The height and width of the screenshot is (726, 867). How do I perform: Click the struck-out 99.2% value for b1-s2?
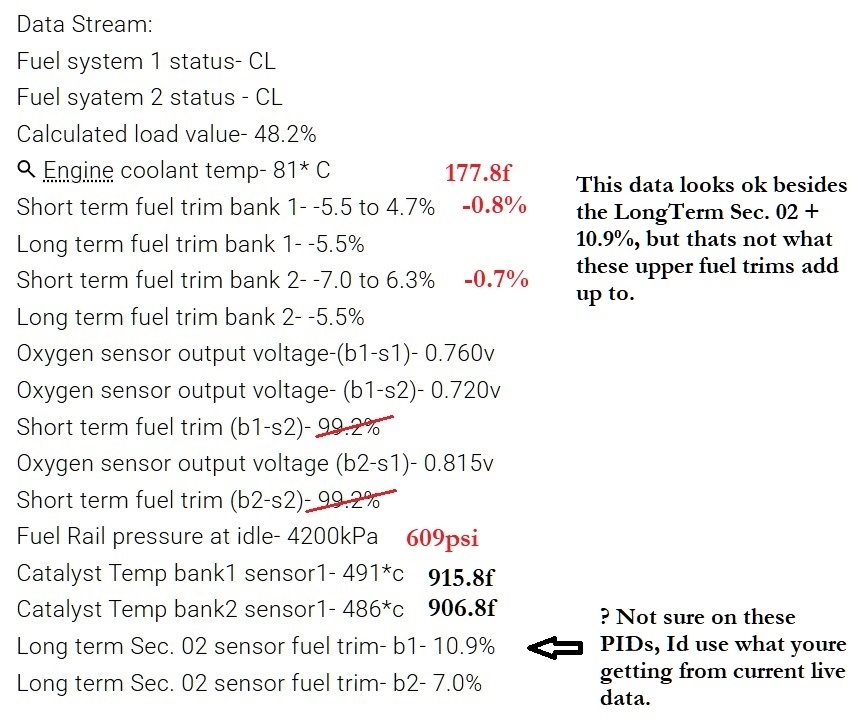tap(349, 427)
